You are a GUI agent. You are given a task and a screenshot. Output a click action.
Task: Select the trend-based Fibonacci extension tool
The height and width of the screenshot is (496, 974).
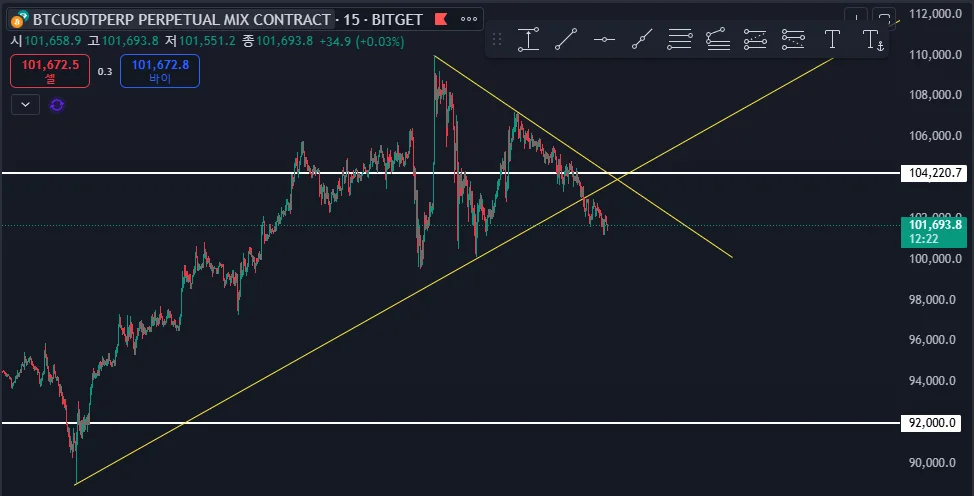[717, 39]
